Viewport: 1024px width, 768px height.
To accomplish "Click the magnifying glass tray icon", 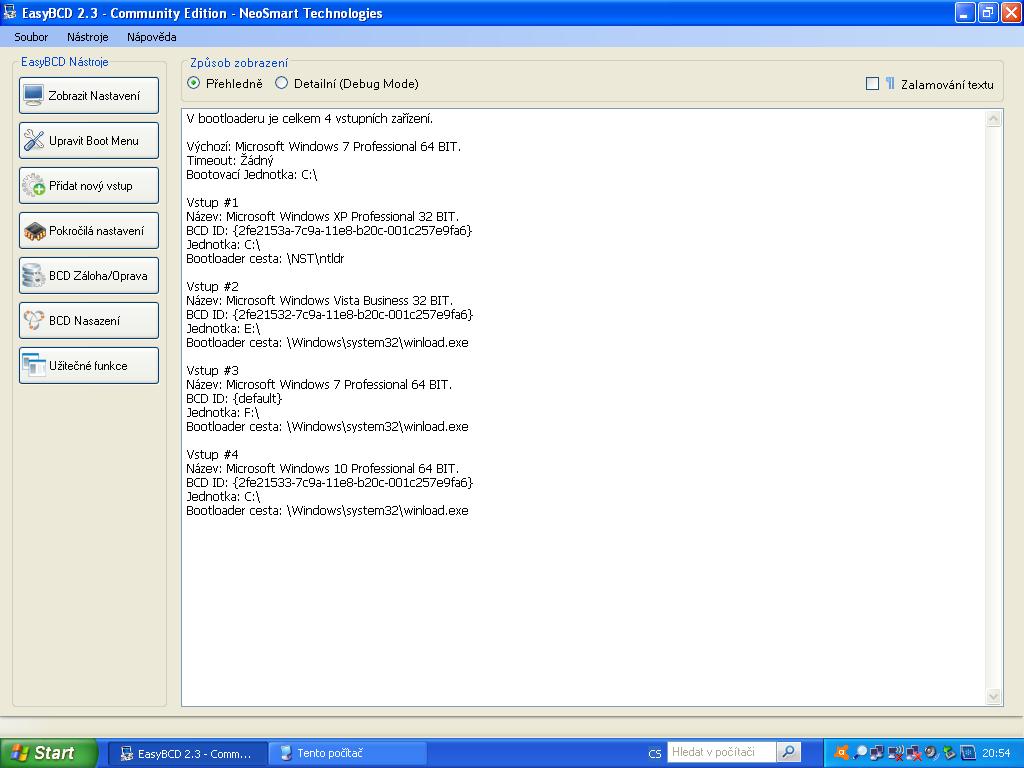I will 860,753.
